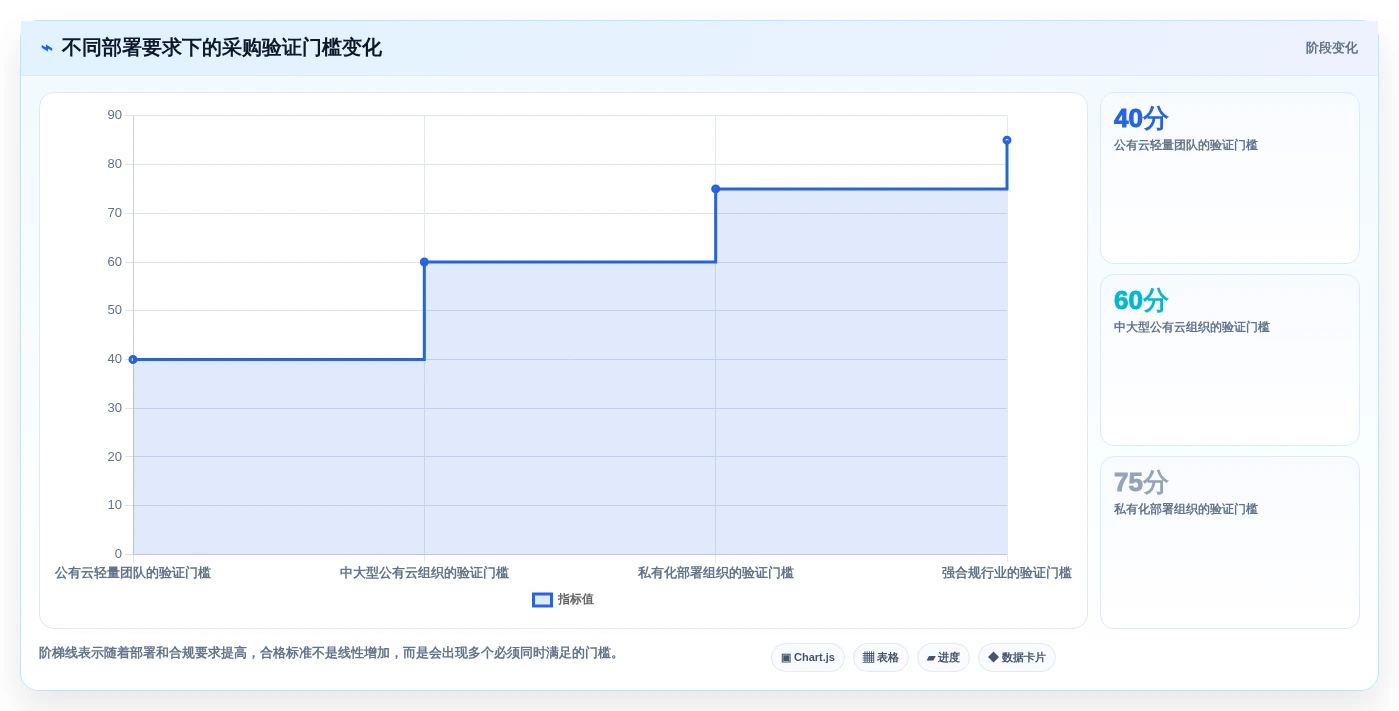1399x711 pixels.
Task: Open the 60分 summary card value
Action: [1141, 301]
